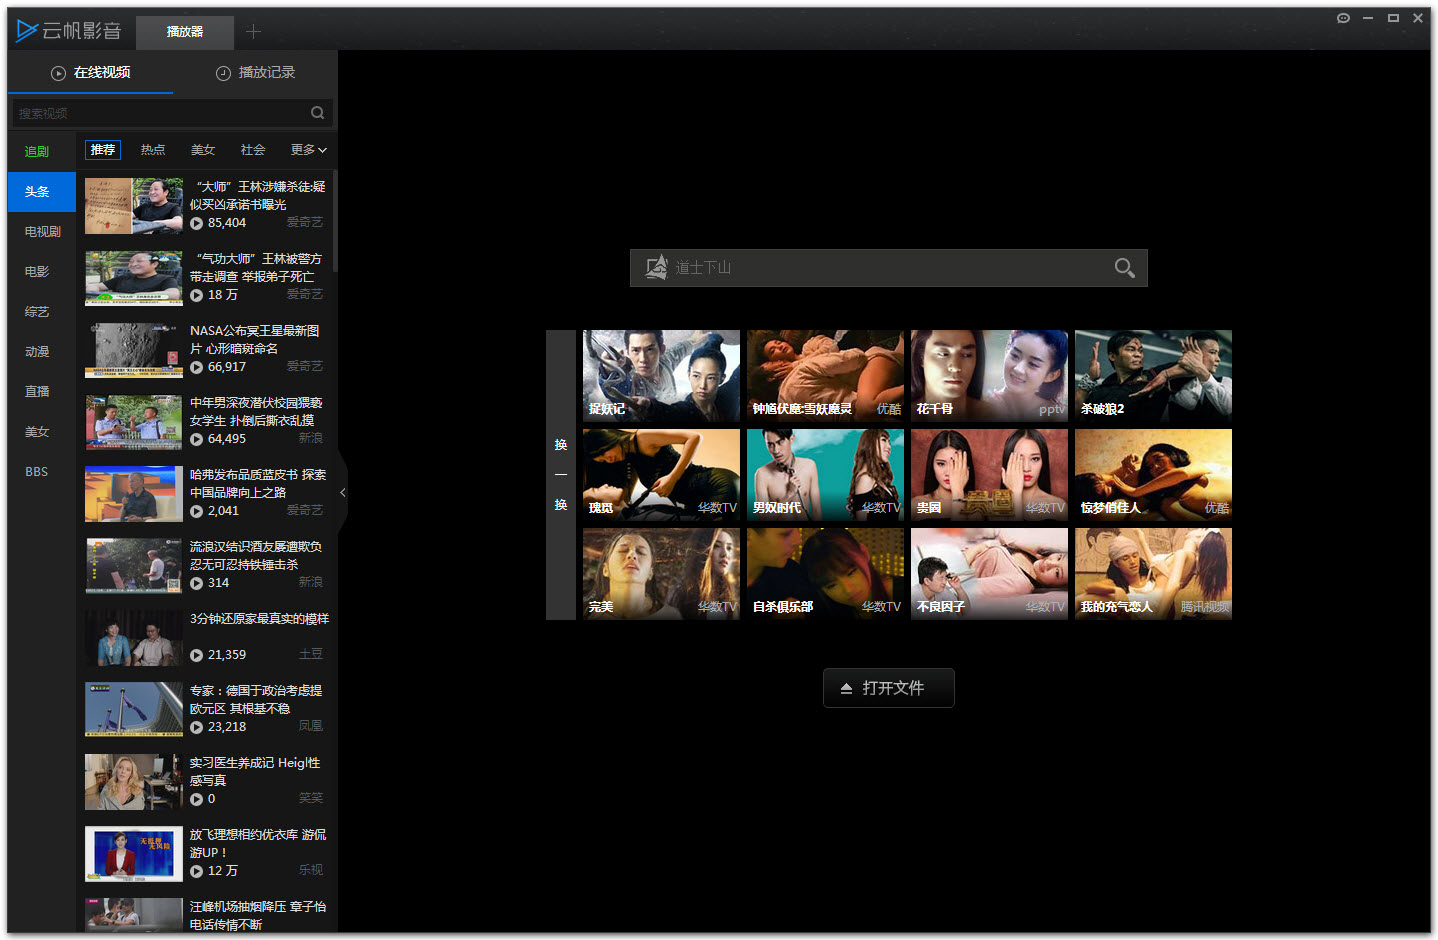Open the 不良因子 movie thumbnail
The width and height of the screenshot is (1438, 940).
pos(990,574)
